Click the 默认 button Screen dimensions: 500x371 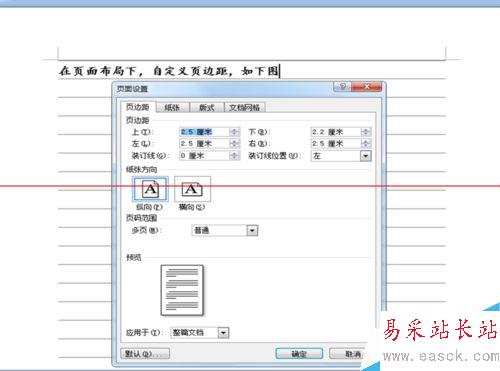click(x=145, y=354)
